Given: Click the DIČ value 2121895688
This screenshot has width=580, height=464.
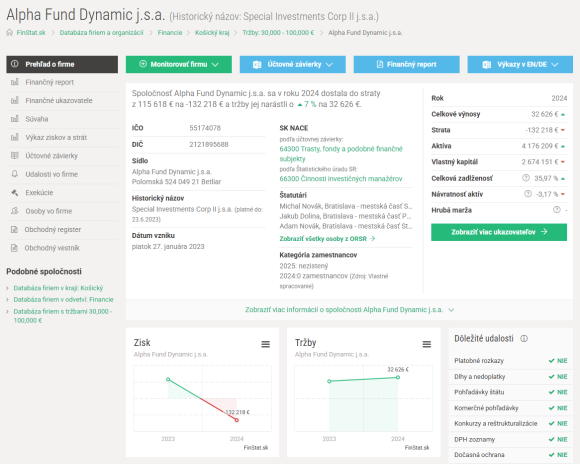Looking at the screenshot, I should pyautogui.click(x=209, y=144).
